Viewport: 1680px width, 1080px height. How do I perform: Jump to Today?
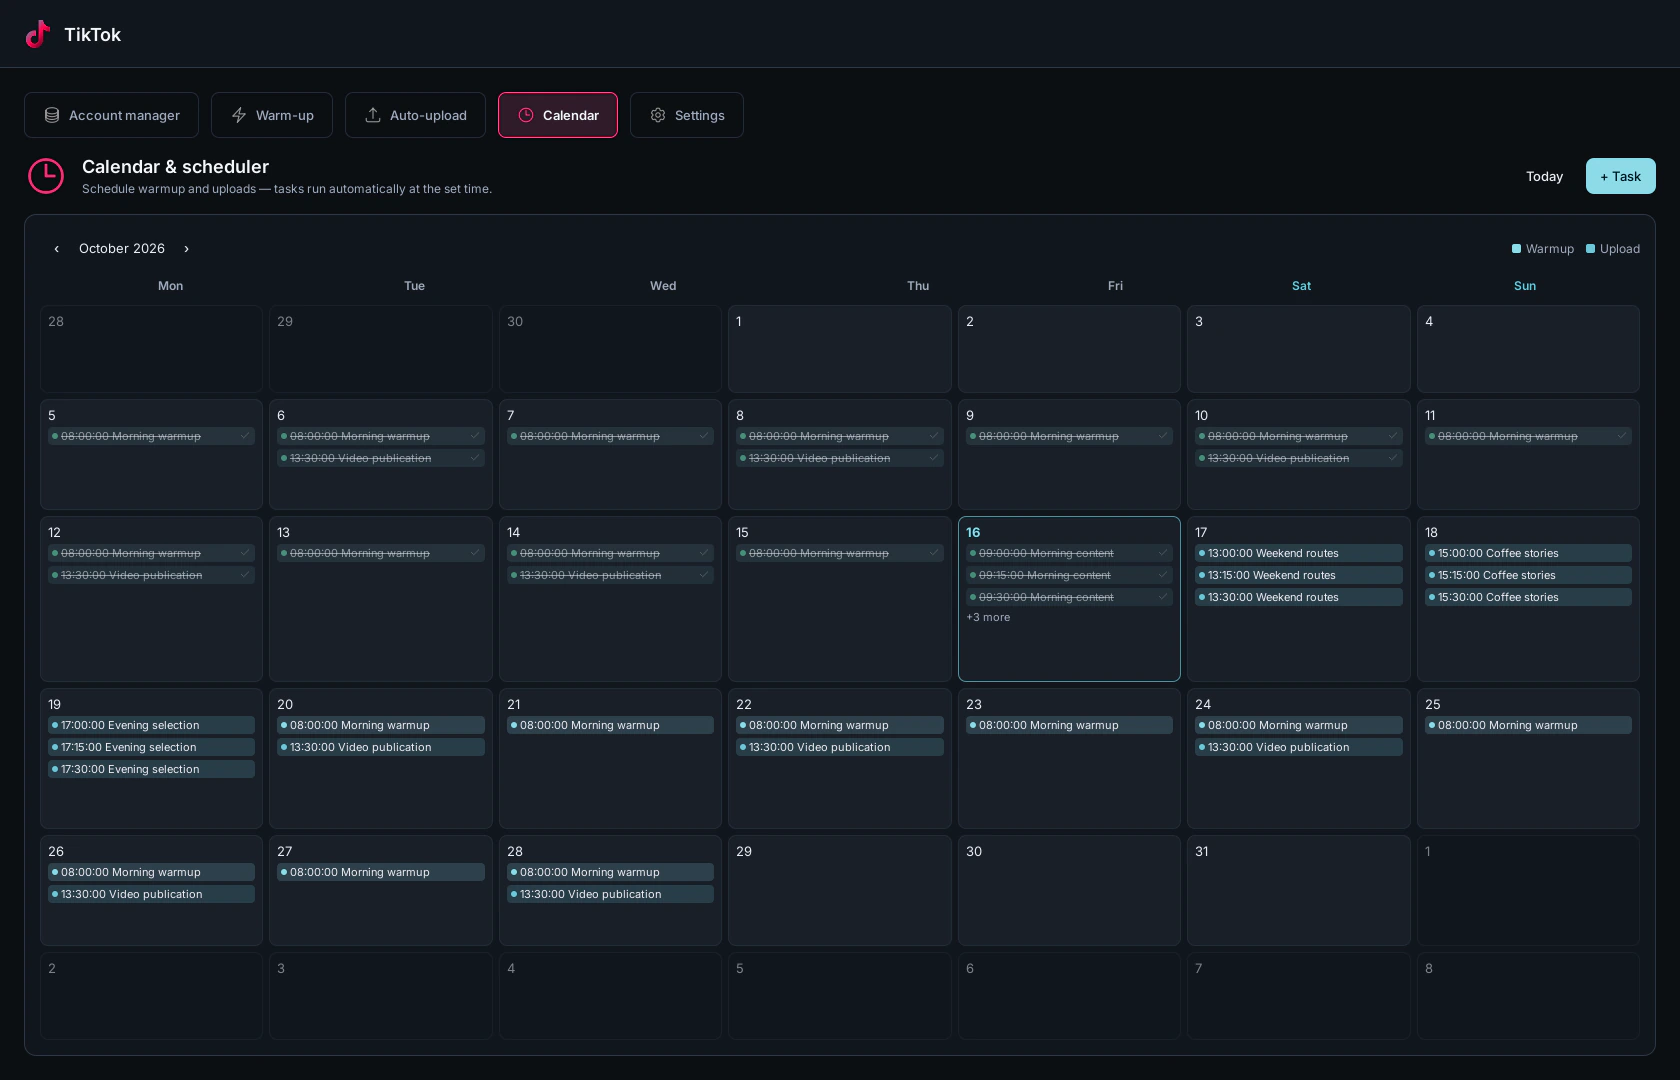click(1544, 176)
